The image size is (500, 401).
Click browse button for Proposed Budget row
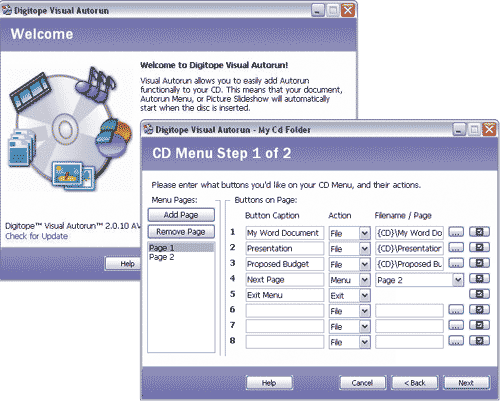pos(456,263)
